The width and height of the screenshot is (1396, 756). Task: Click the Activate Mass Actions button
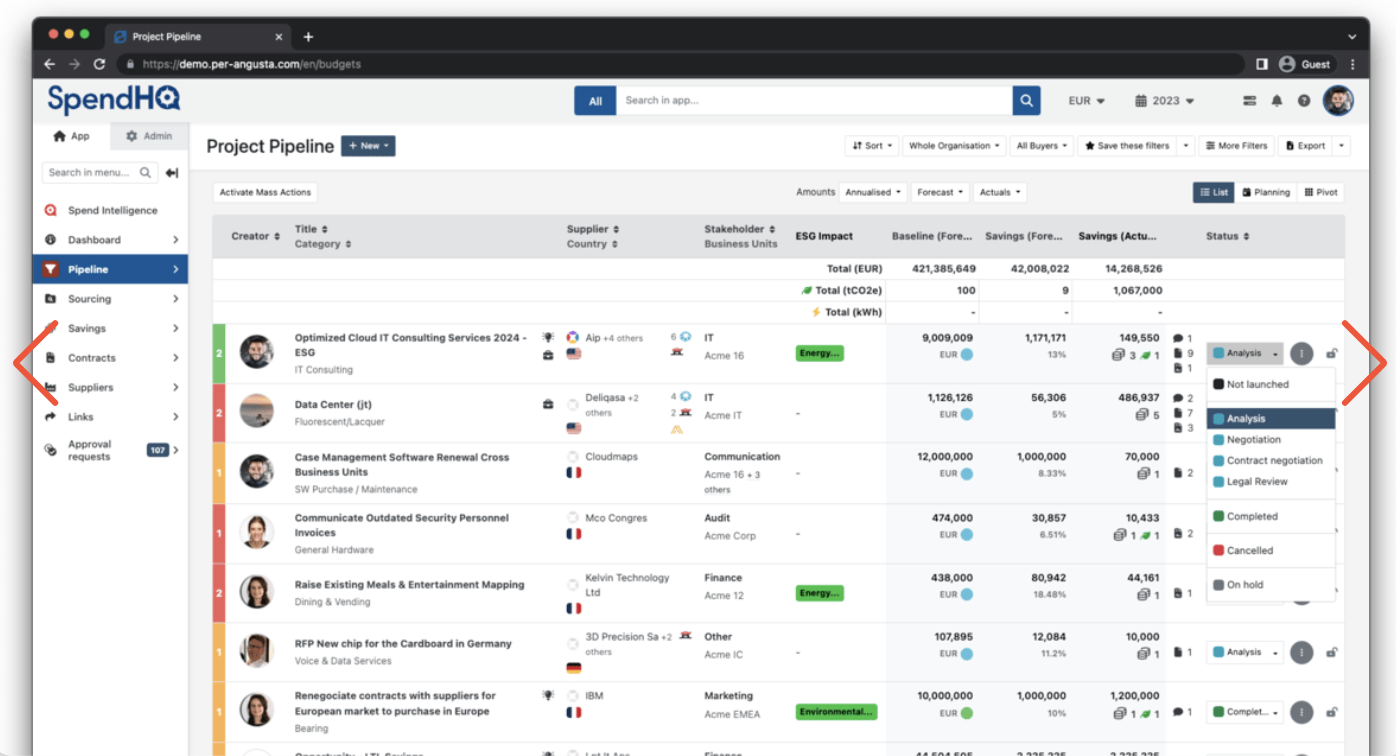265,192
